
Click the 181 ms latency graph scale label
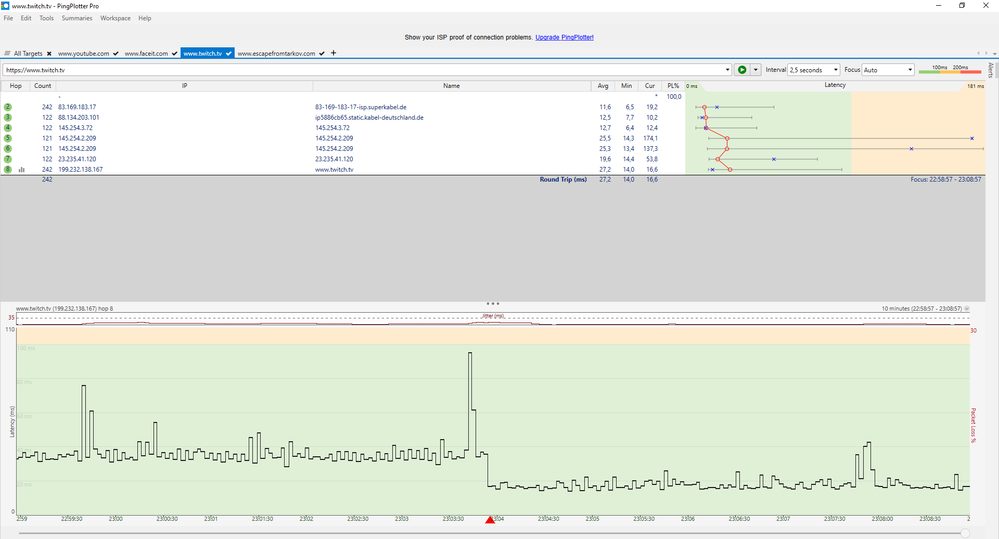975,86
